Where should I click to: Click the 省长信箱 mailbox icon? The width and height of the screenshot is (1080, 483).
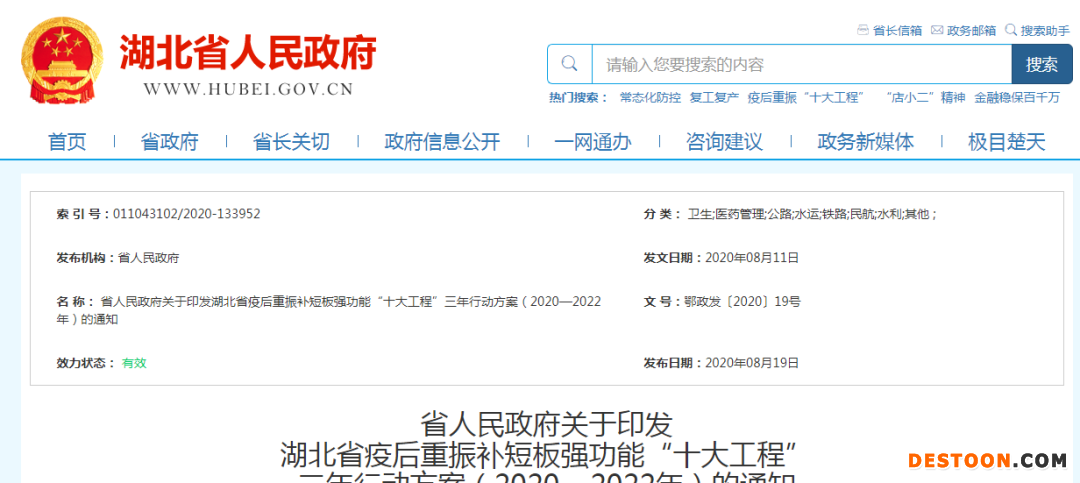[x=863, y=30]
